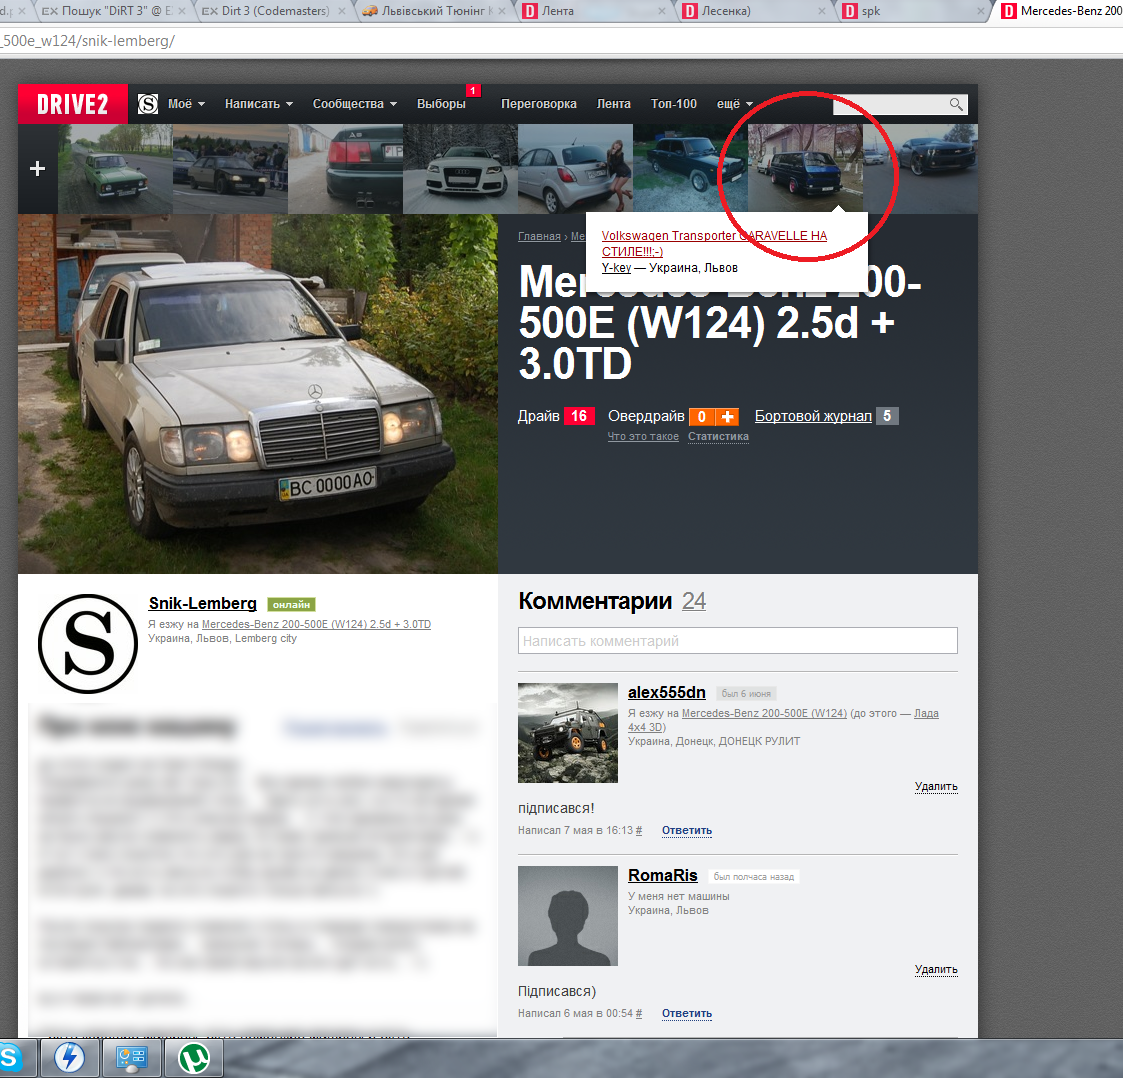Launch the lightning bolt taskbar app
The image size is (1123, 1078).
69,1058
